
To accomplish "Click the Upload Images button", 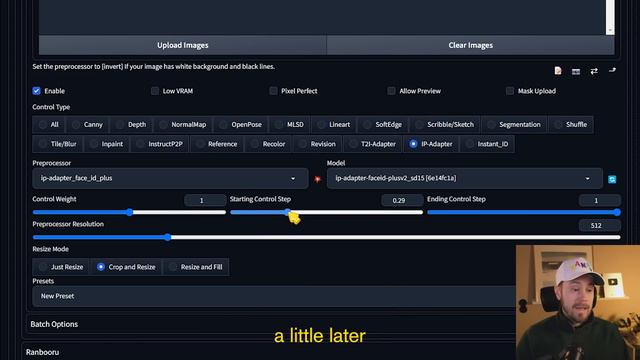I will (182, 45).
